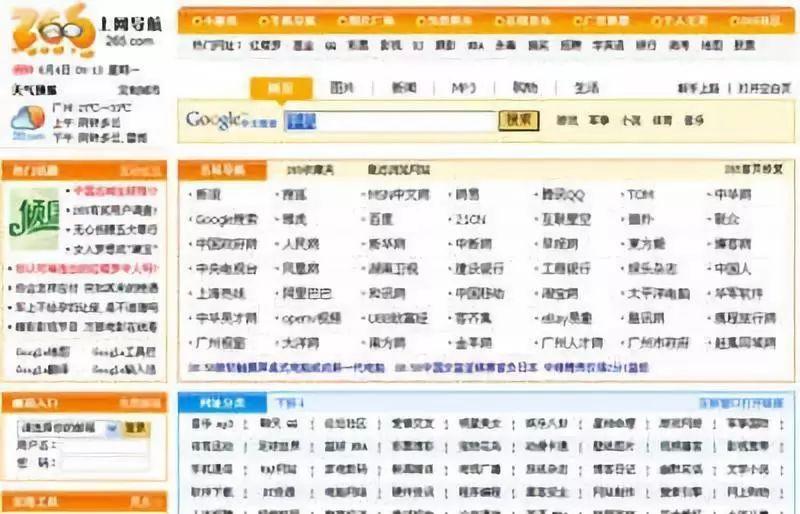800x514 pixels.
Task: Switch to the 购物 tab
Action: pos(525,88)
